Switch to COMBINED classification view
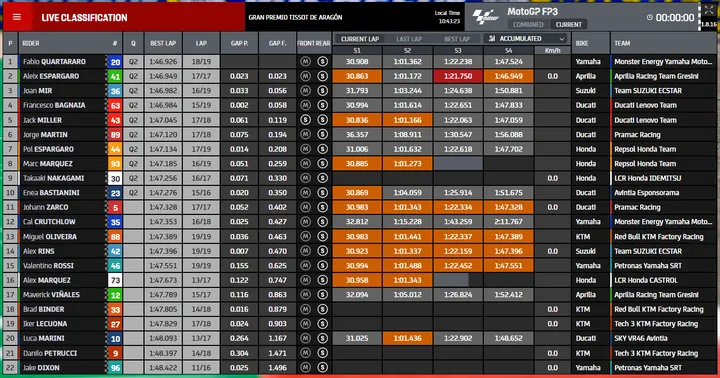 (x=528, y=25)
